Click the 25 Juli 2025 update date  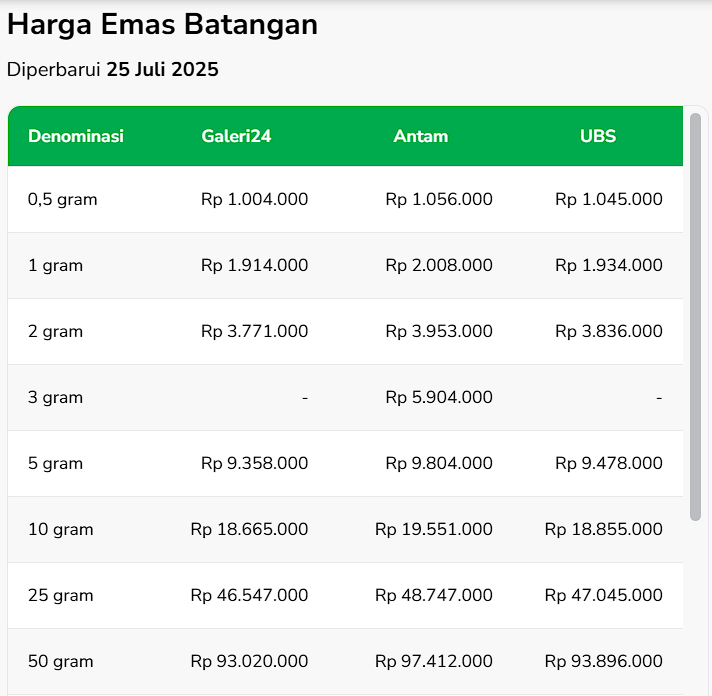click(162, 70)
